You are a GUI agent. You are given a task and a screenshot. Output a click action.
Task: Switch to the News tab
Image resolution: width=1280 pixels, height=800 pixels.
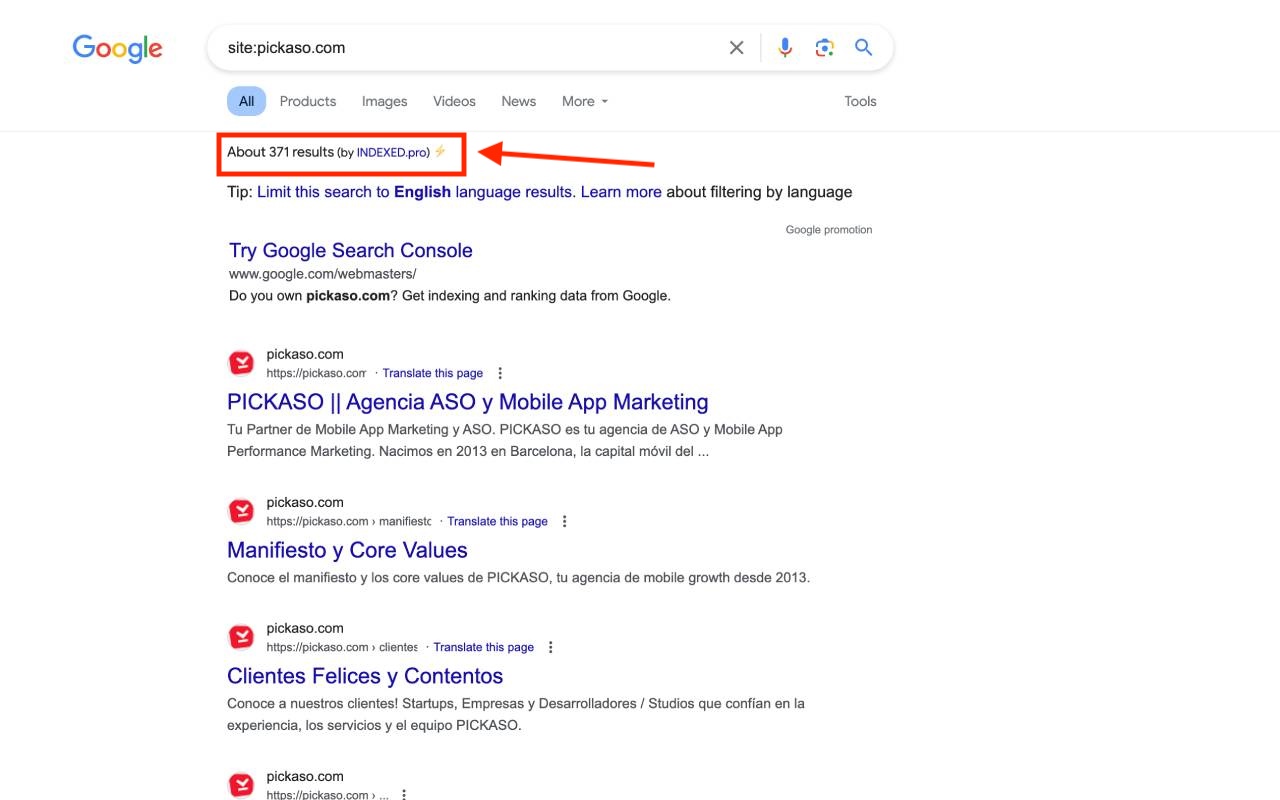tap(518, 101)
